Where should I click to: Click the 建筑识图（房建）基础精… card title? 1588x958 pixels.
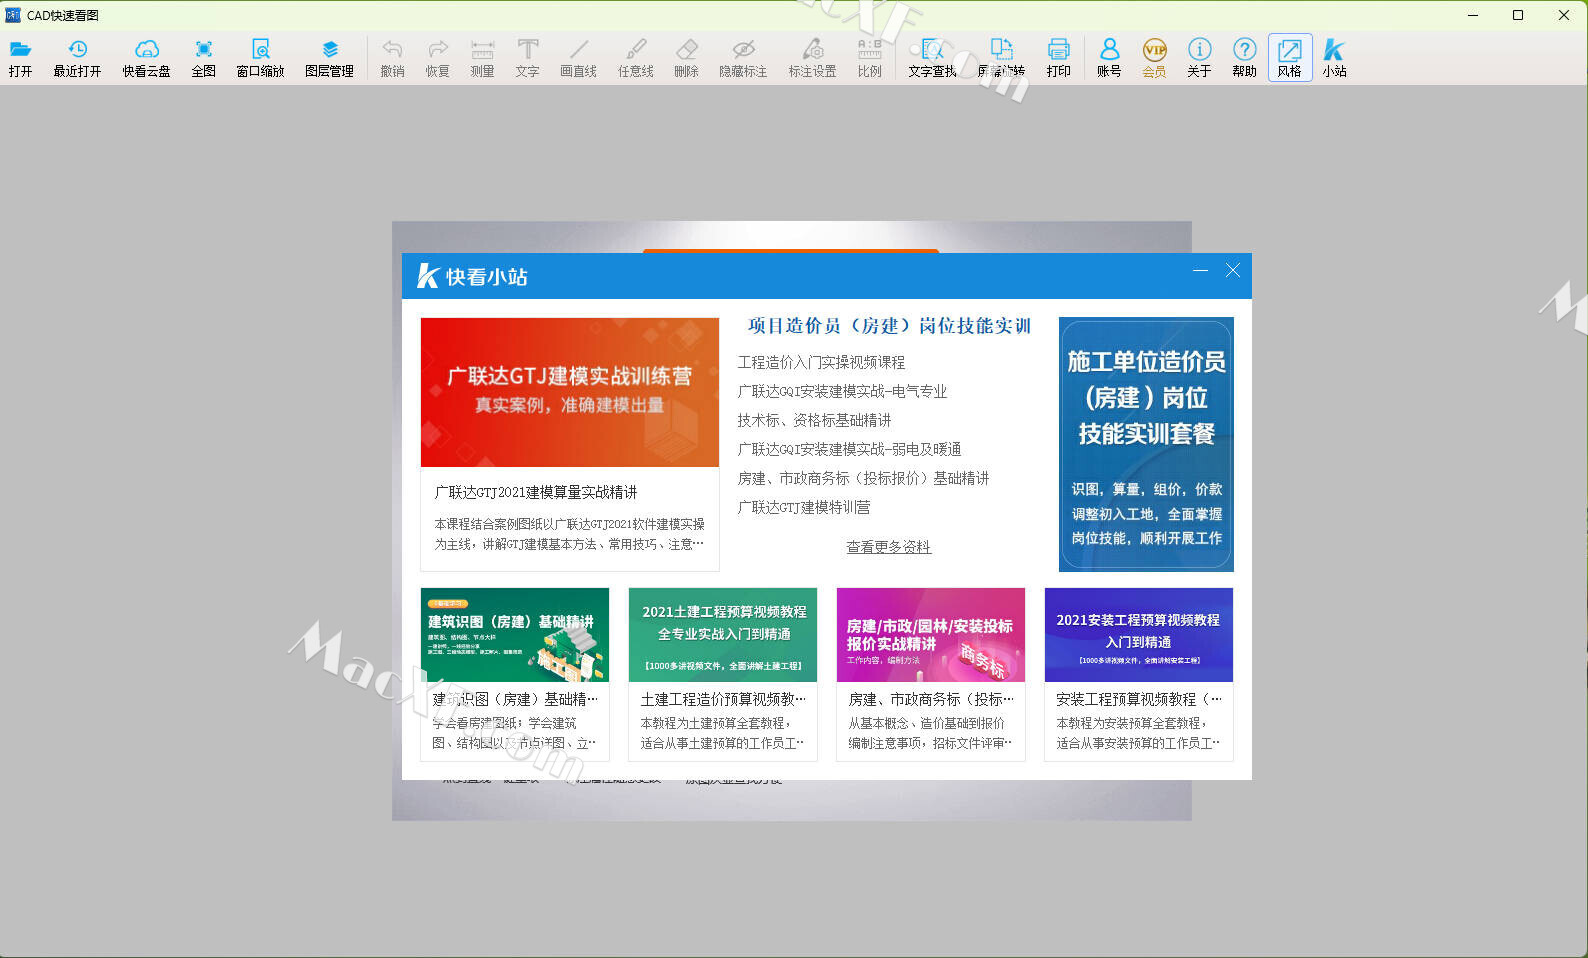515,699
